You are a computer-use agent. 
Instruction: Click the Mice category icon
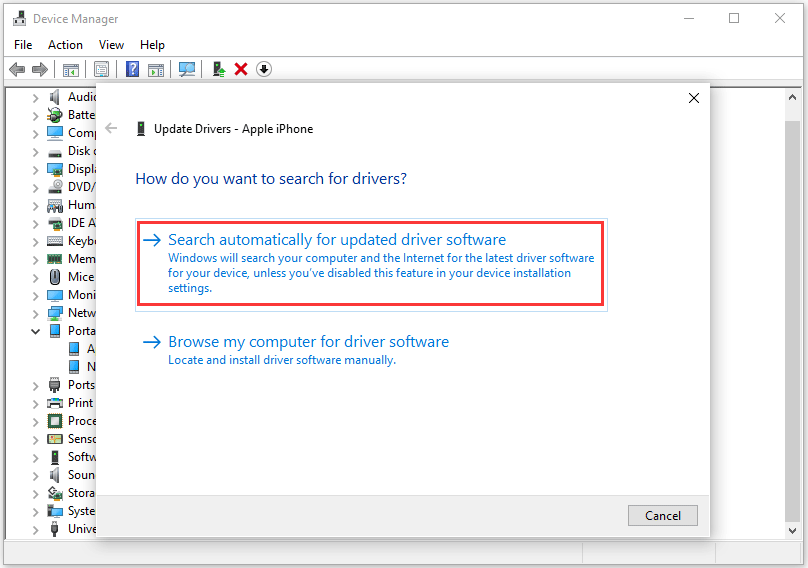click(x=55, y=277)
